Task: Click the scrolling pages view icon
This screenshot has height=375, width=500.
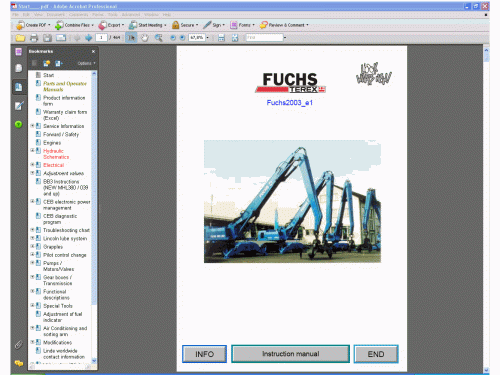Action: 221,38
